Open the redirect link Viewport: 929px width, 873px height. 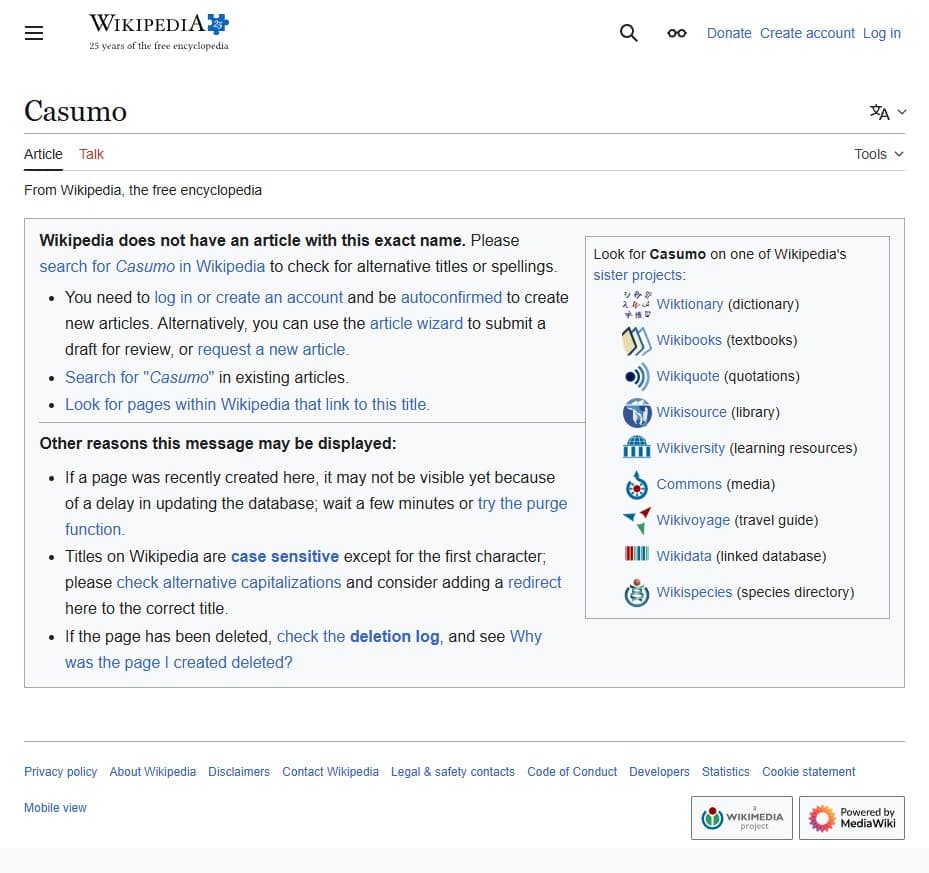534,583
